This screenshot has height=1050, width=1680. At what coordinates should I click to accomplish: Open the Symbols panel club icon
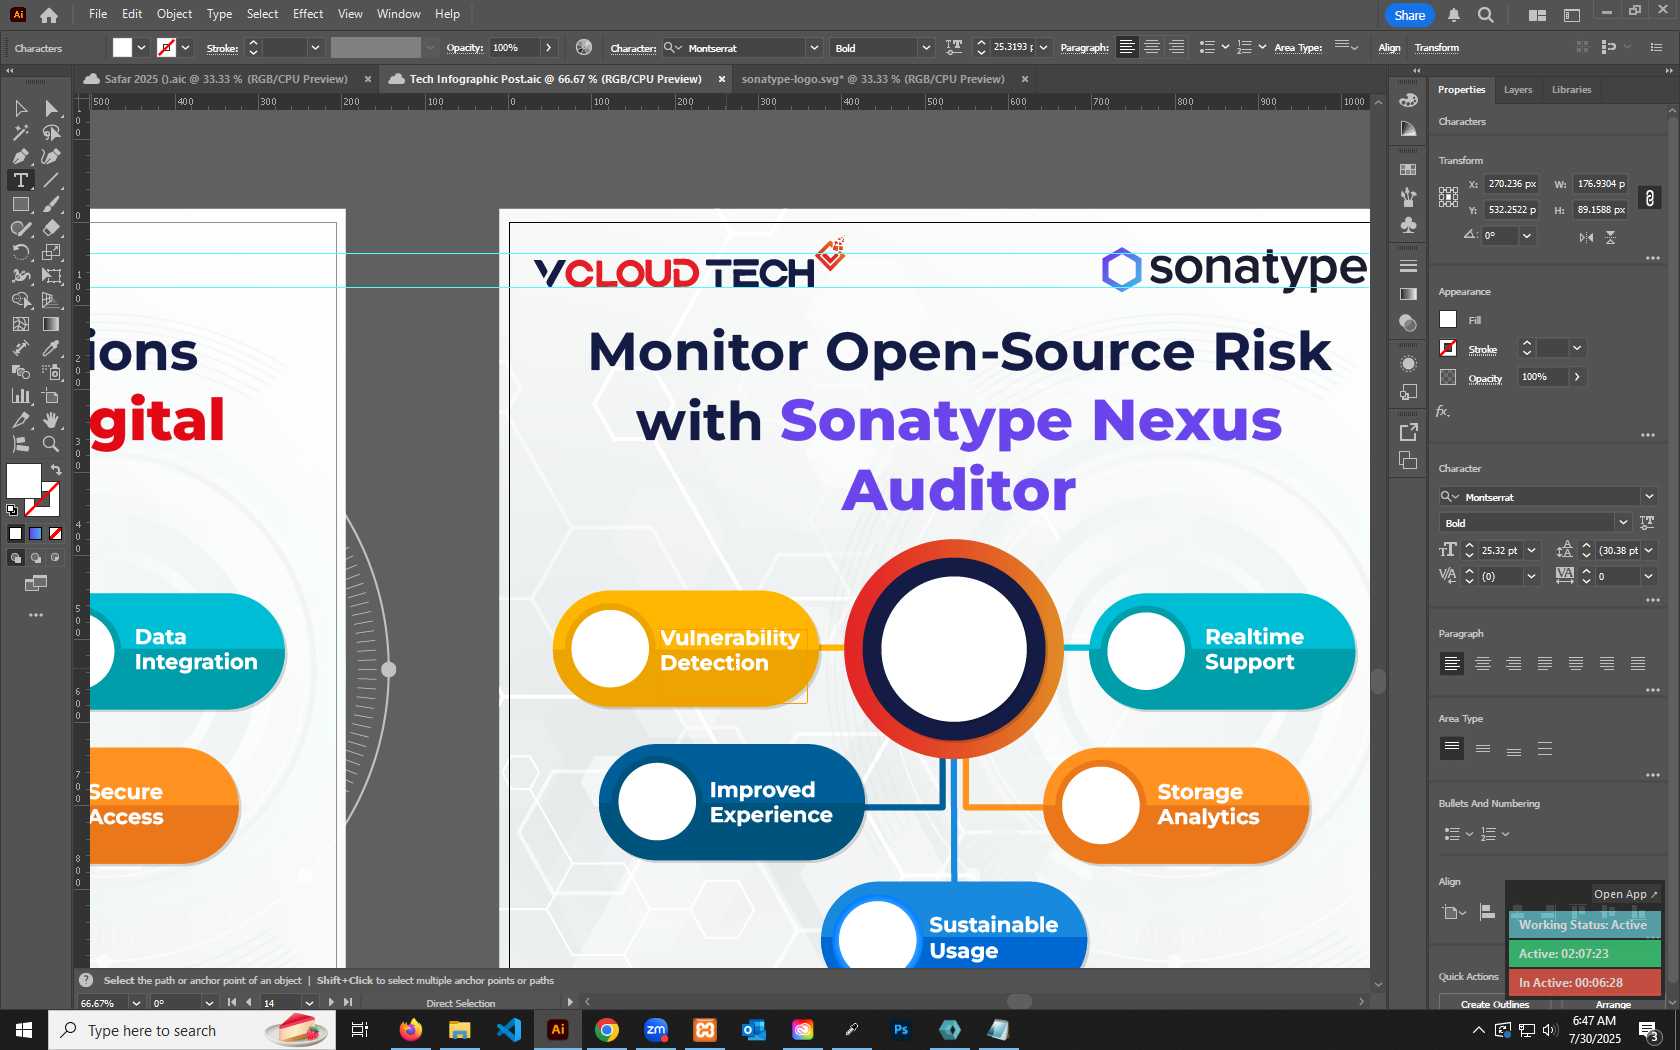(1408, 225)
